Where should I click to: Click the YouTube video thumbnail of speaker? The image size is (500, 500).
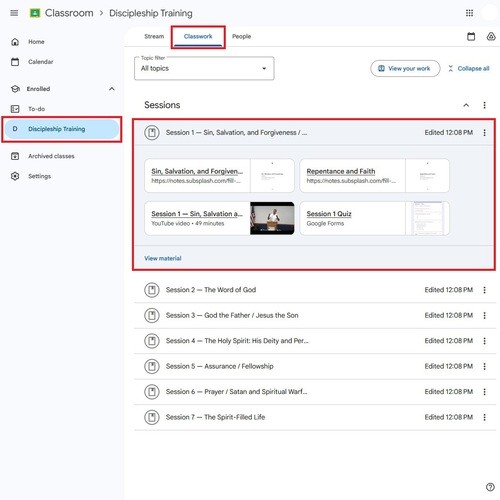click(x=272, y=218)
